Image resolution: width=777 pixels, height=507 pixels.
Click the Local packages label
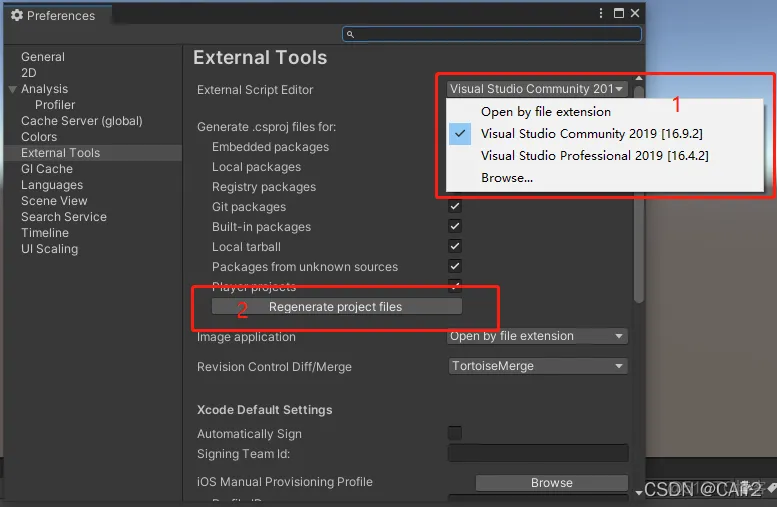pyautogui.click(x=256, y=167)
